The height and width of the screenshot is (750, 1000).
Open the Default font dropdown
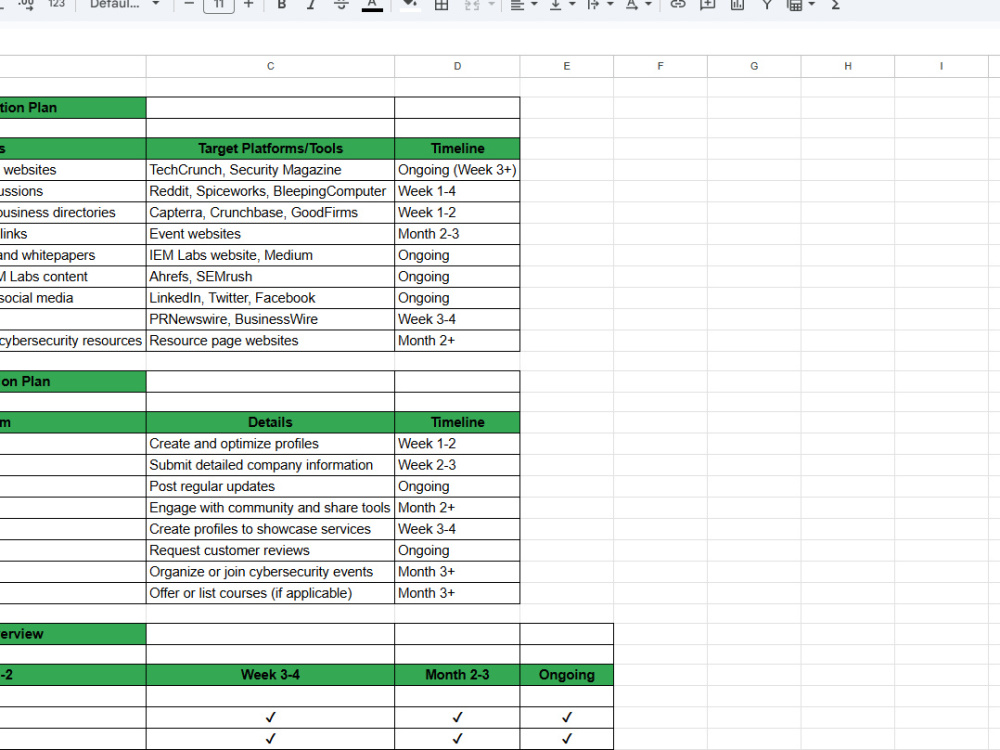click(124, 4)
